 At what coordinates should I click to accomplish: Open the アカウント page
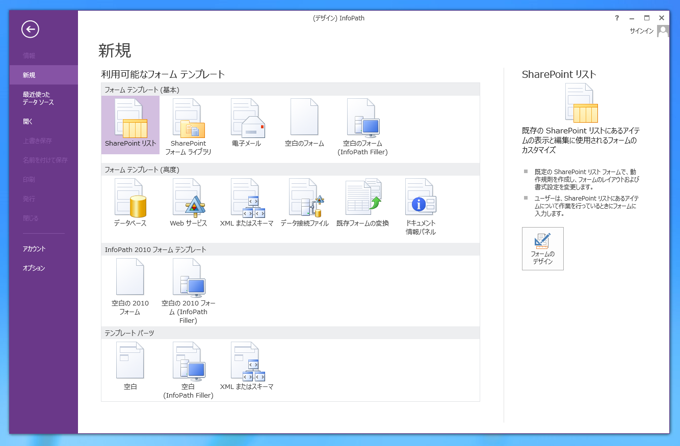pyautogui.click(x=43, y=249)
